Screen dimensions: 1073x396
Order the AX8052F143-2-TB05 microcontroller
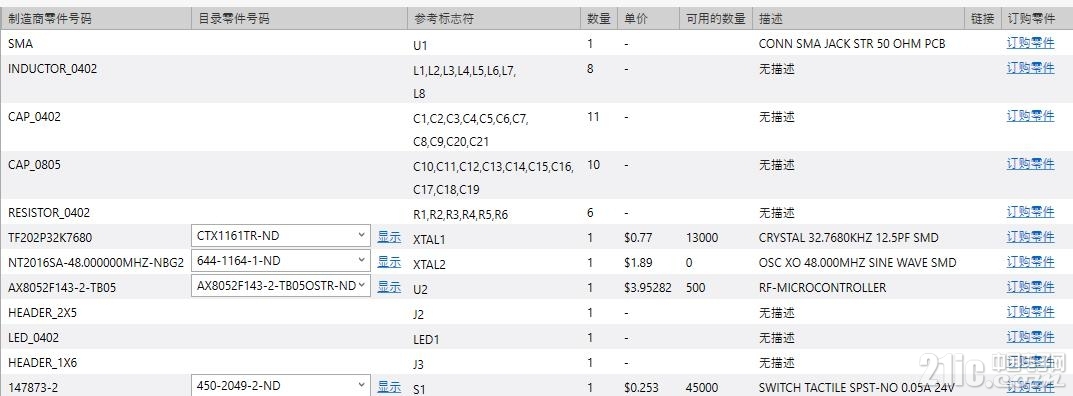[x=1030, y=287]
